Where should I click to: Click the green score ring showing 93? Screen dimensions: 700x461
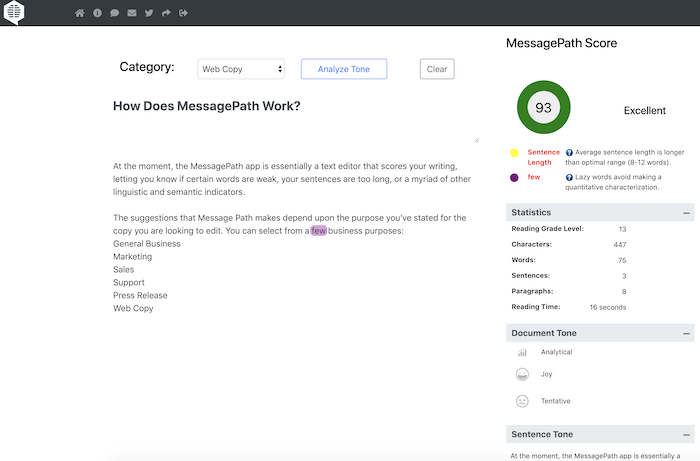coord(543,107)
